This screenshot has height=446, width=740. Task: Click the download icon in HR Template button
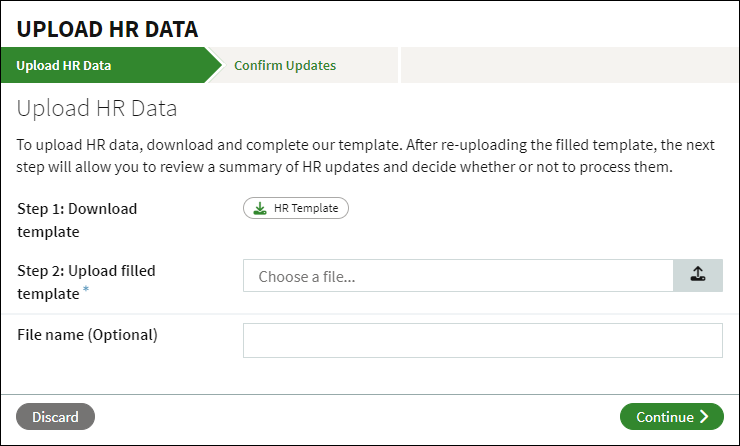click(x=260, y=208)
